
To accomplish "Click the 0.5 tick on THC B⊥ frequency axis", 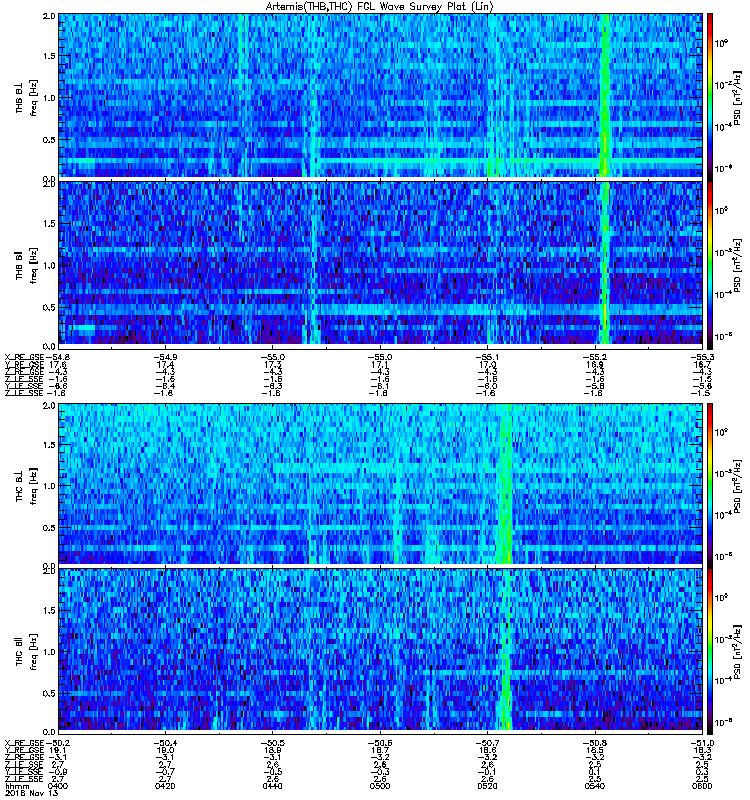I will click(49, 528).
